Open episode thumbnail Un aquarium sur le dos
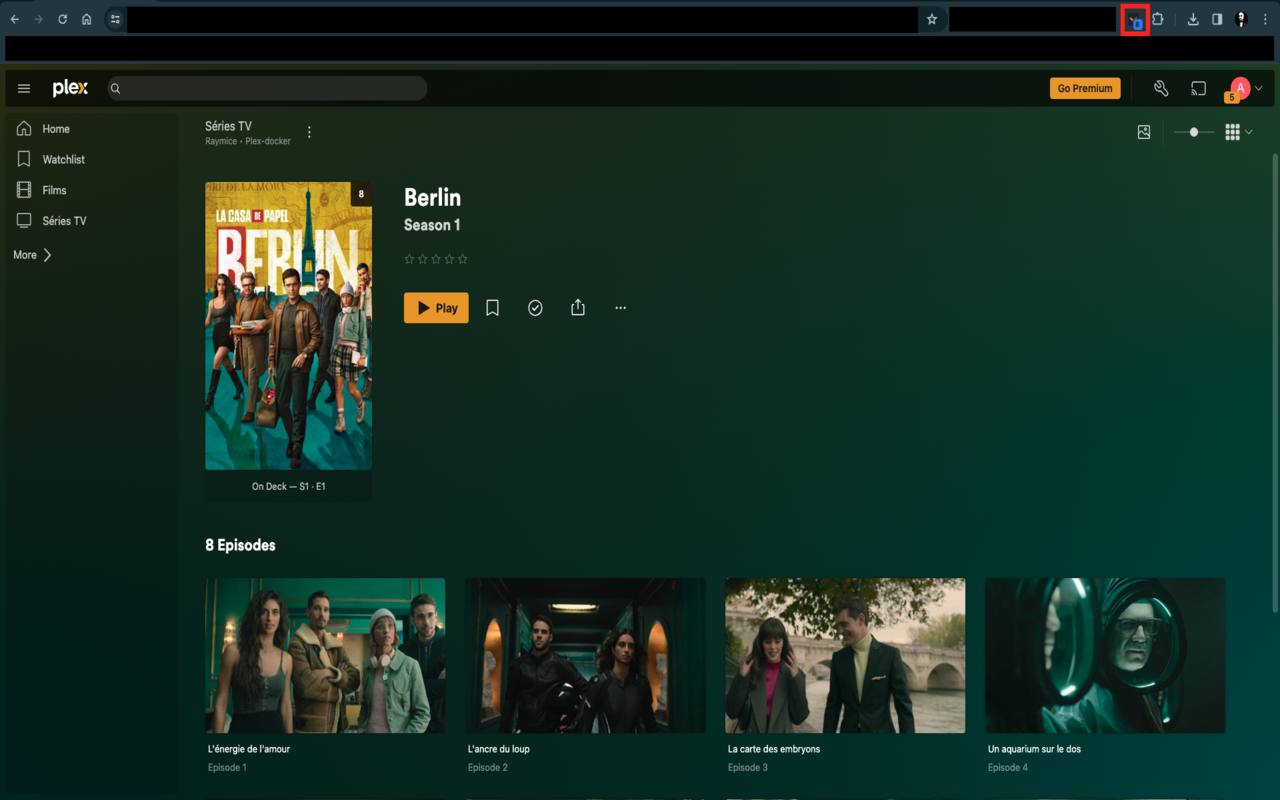The height and width of the screenshot is (800, 1280). (x=1105, y=655)
